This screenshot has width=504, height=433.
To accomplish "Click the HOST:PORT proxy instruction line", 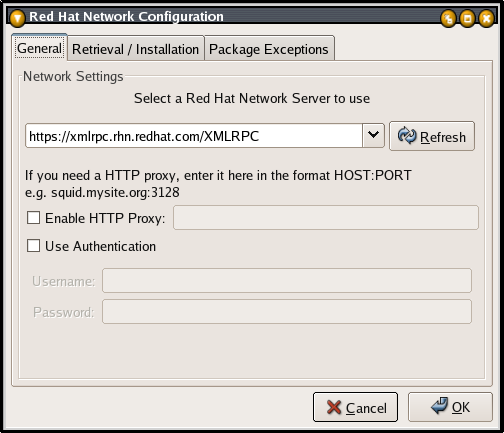I will point(218,175).
